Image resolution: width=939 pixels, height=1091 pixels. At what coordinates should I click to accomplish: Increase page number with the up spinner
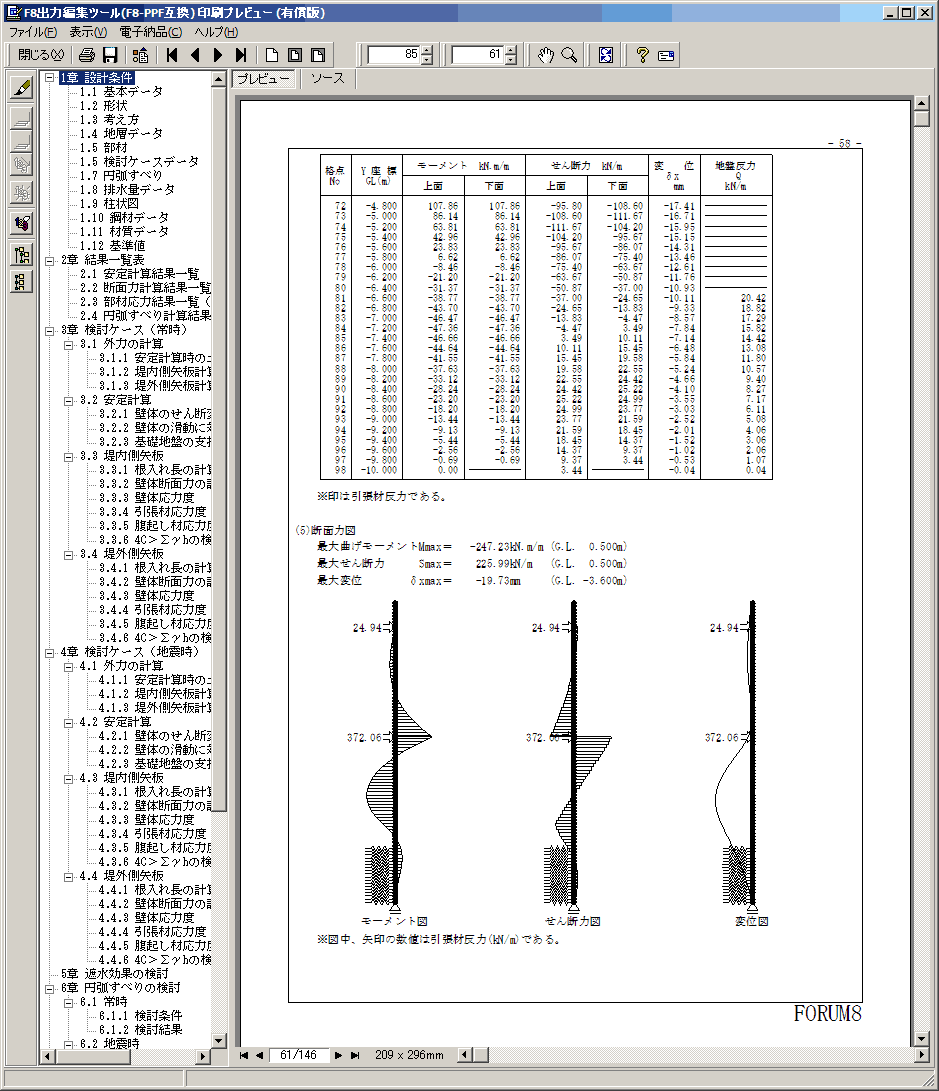511,50
